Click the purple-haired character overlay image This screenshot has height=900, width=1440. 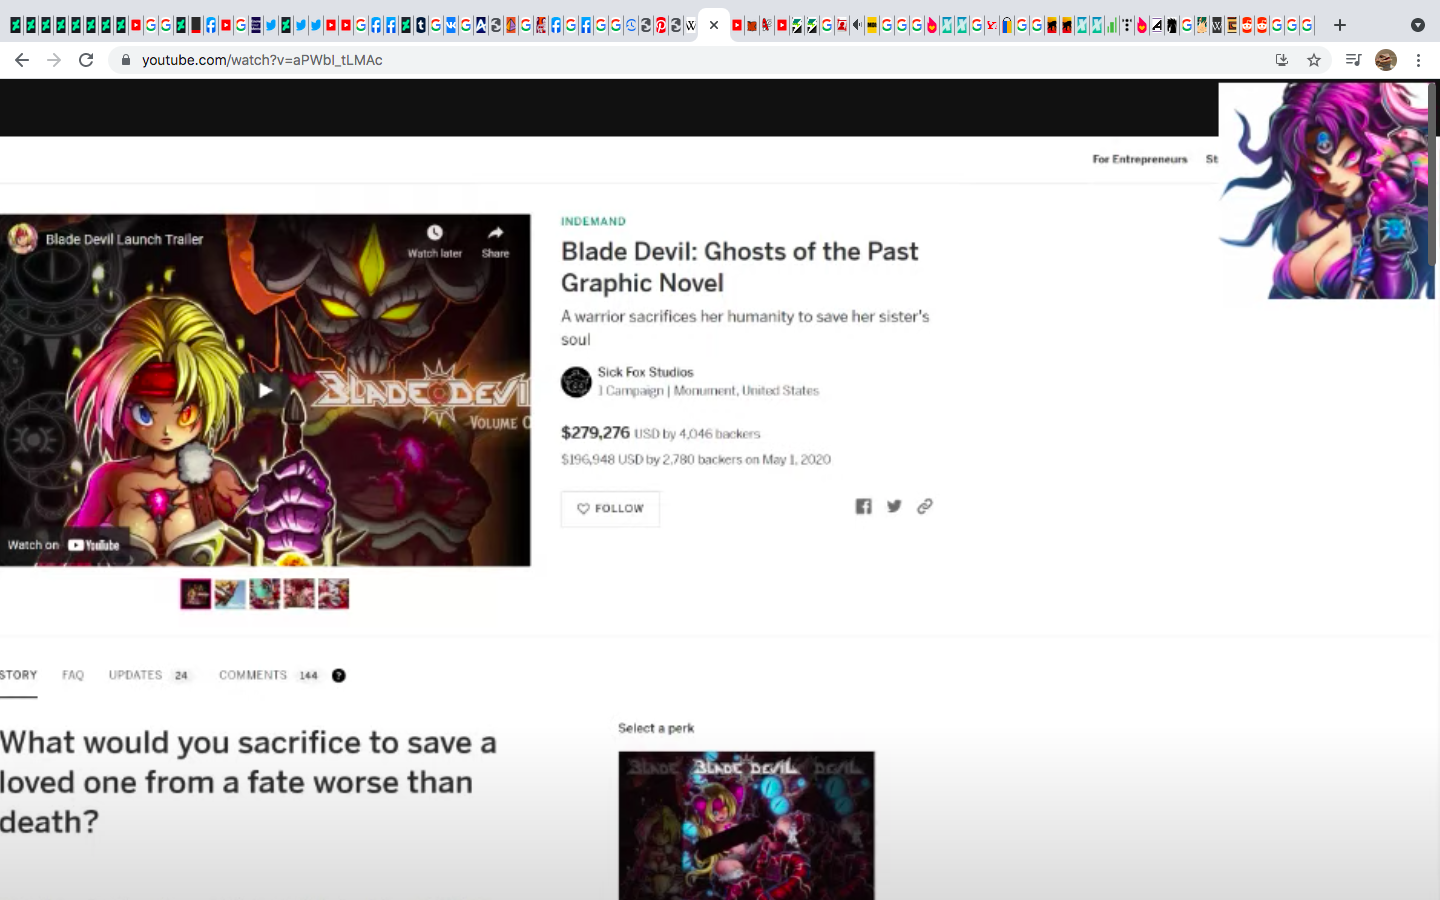click(x=1325, y=190)
